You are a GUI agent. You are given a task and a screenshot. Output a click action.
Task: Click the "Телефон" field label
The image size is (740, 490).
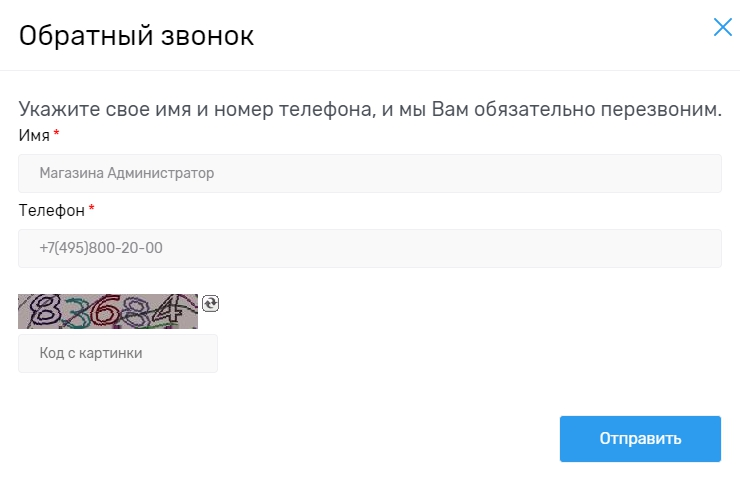click(x=51, y=210)
